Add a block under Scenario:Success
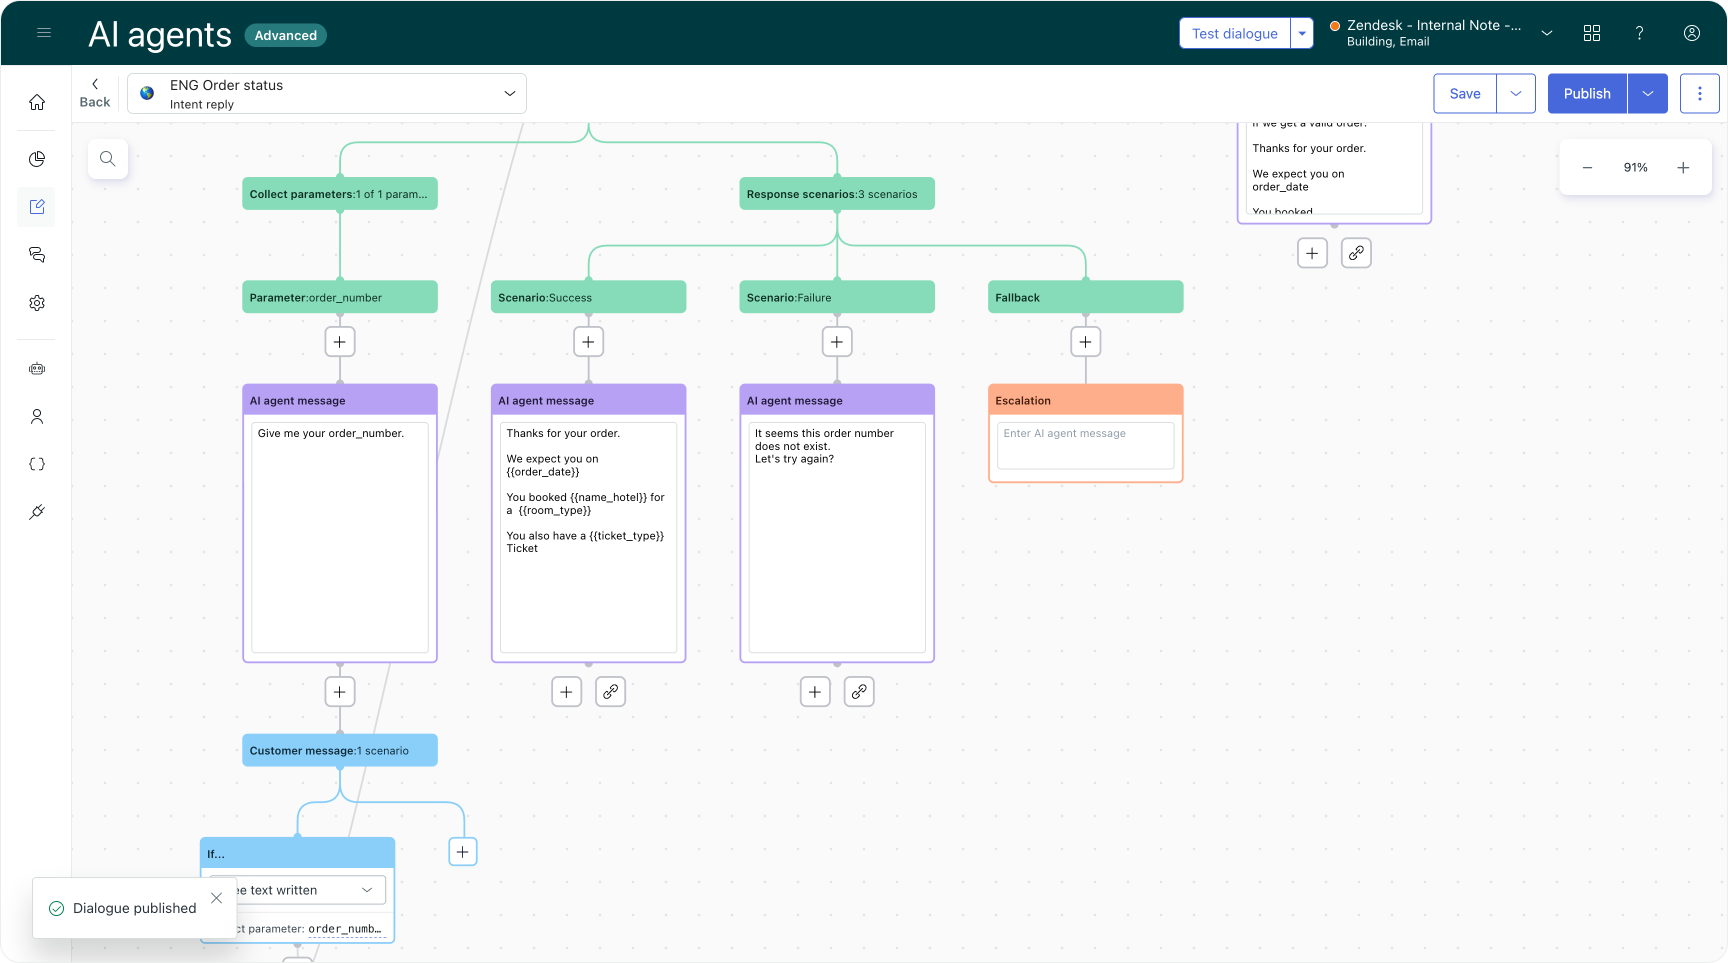The image size is (1728, 963). point(588,342)
